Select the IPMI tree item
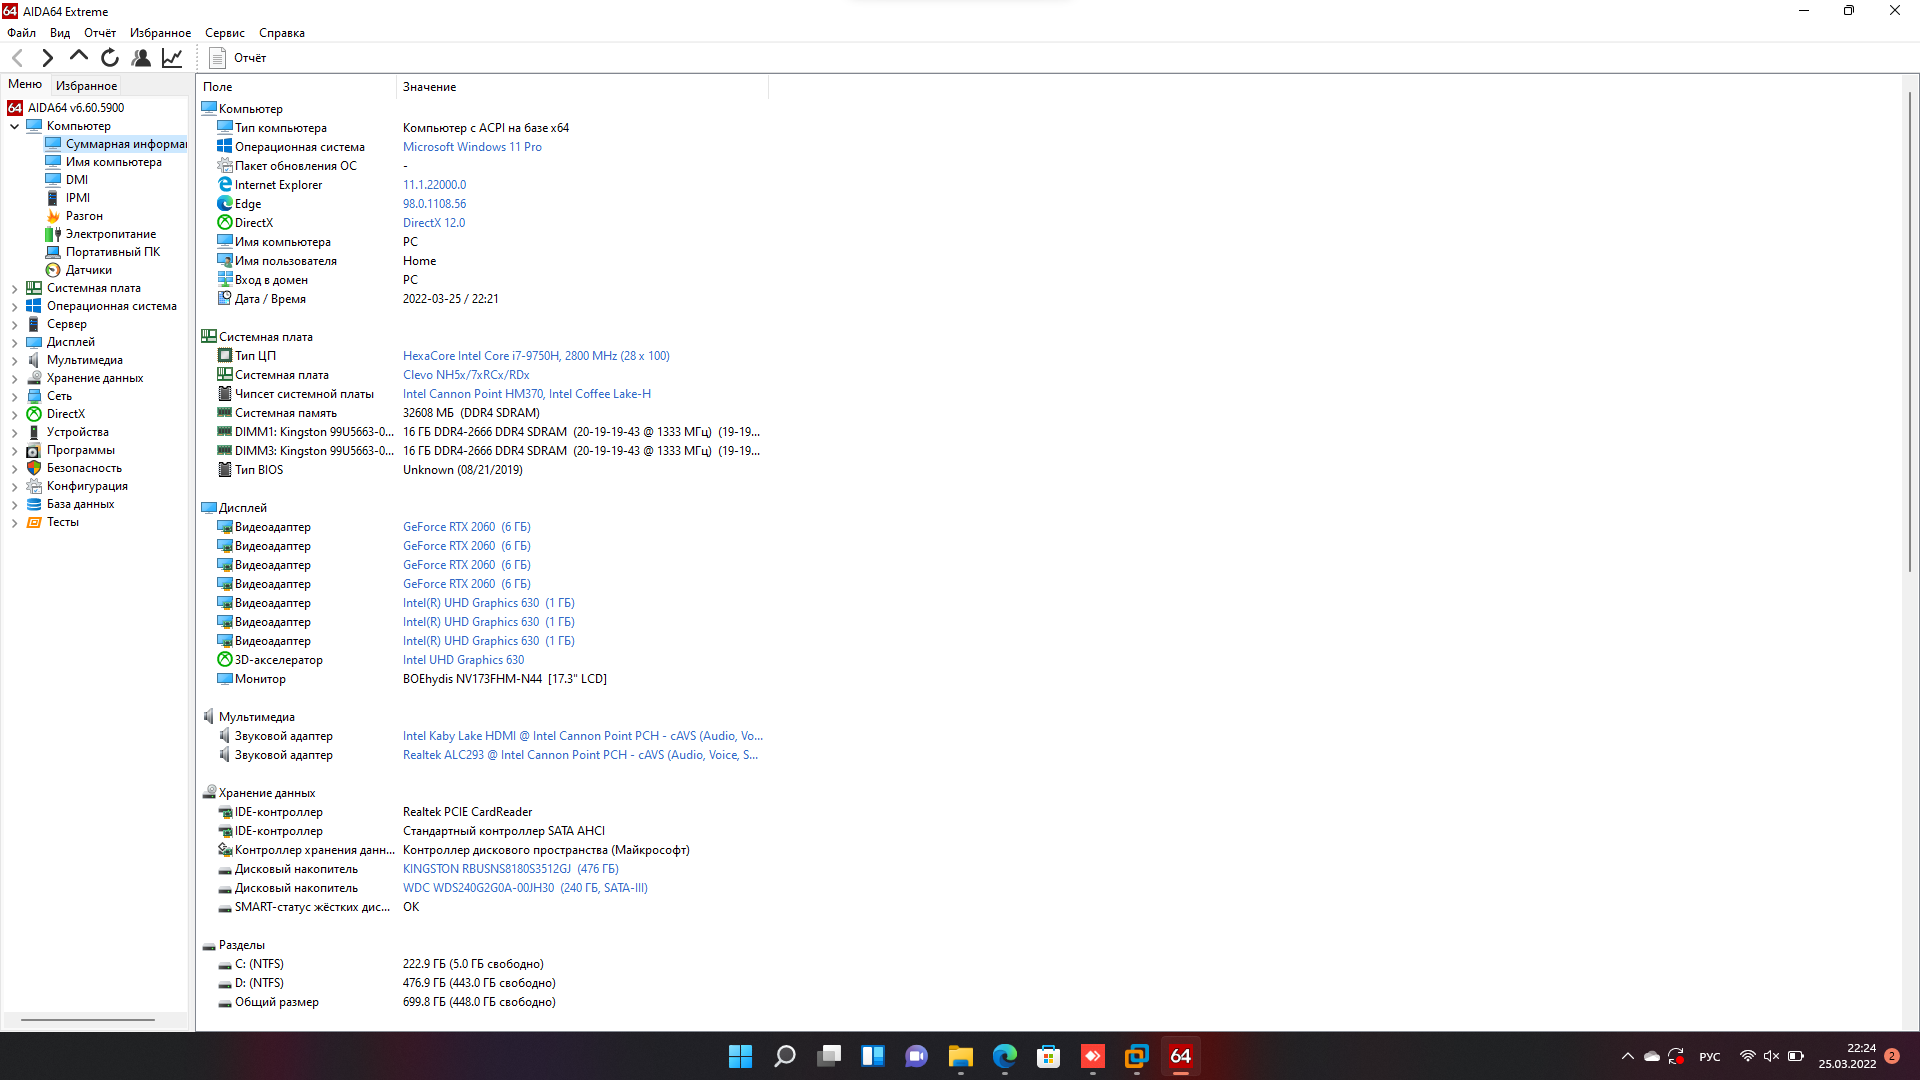 pos(68,198)
